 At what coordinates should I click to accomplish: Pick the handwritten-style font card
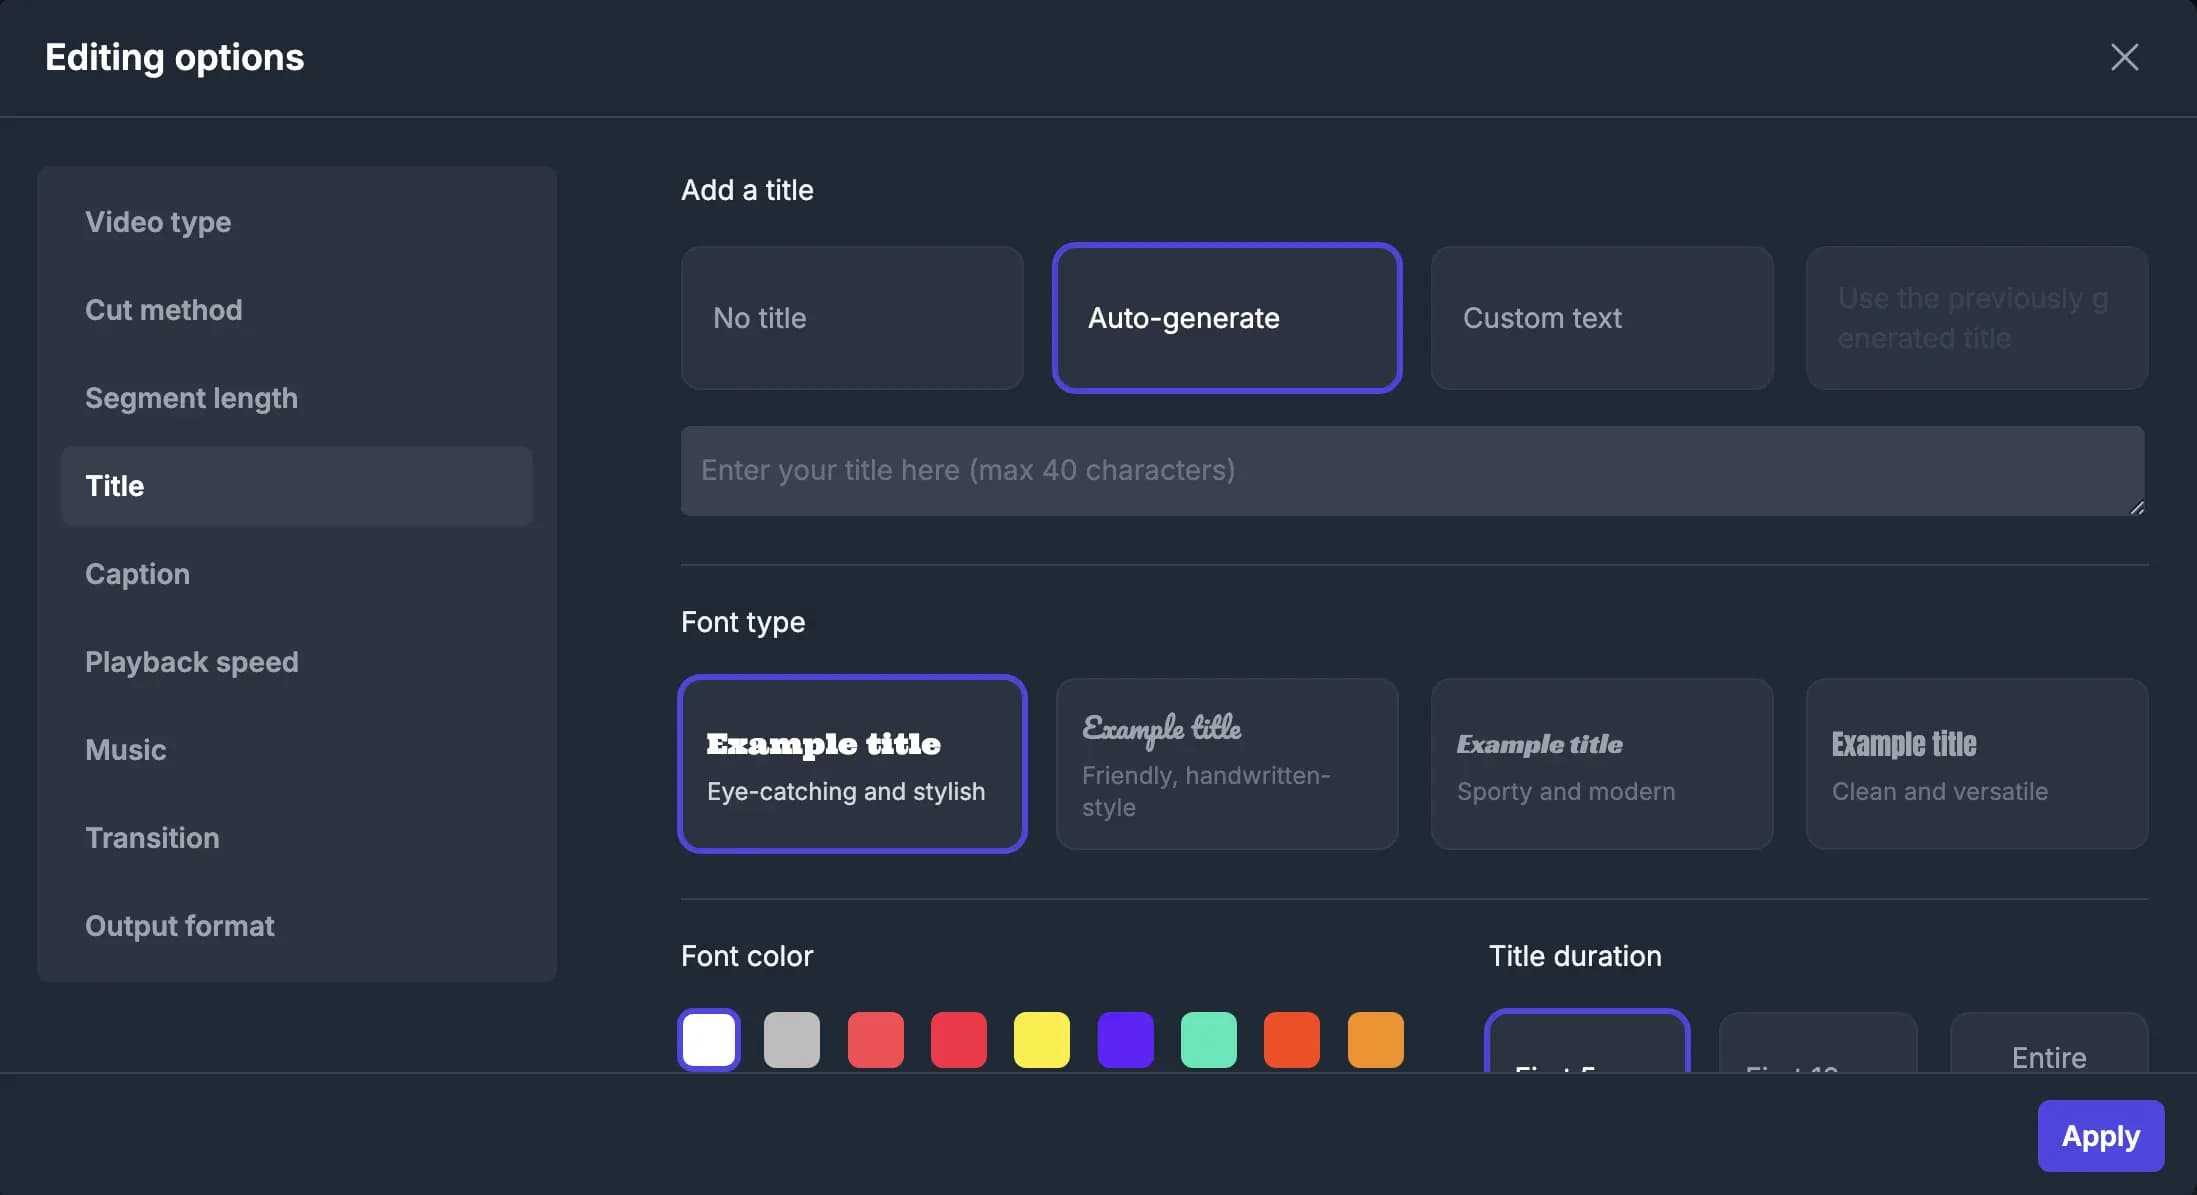(1226, 765)
